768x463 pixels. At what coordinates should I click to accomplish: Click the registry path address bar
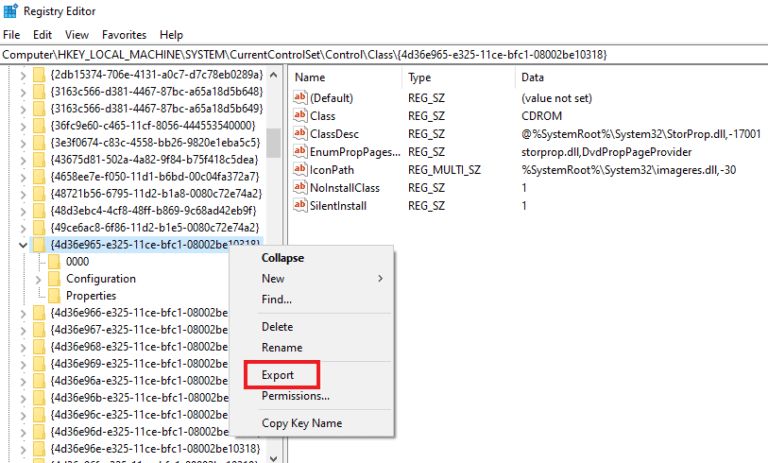(x=384, y=54)
